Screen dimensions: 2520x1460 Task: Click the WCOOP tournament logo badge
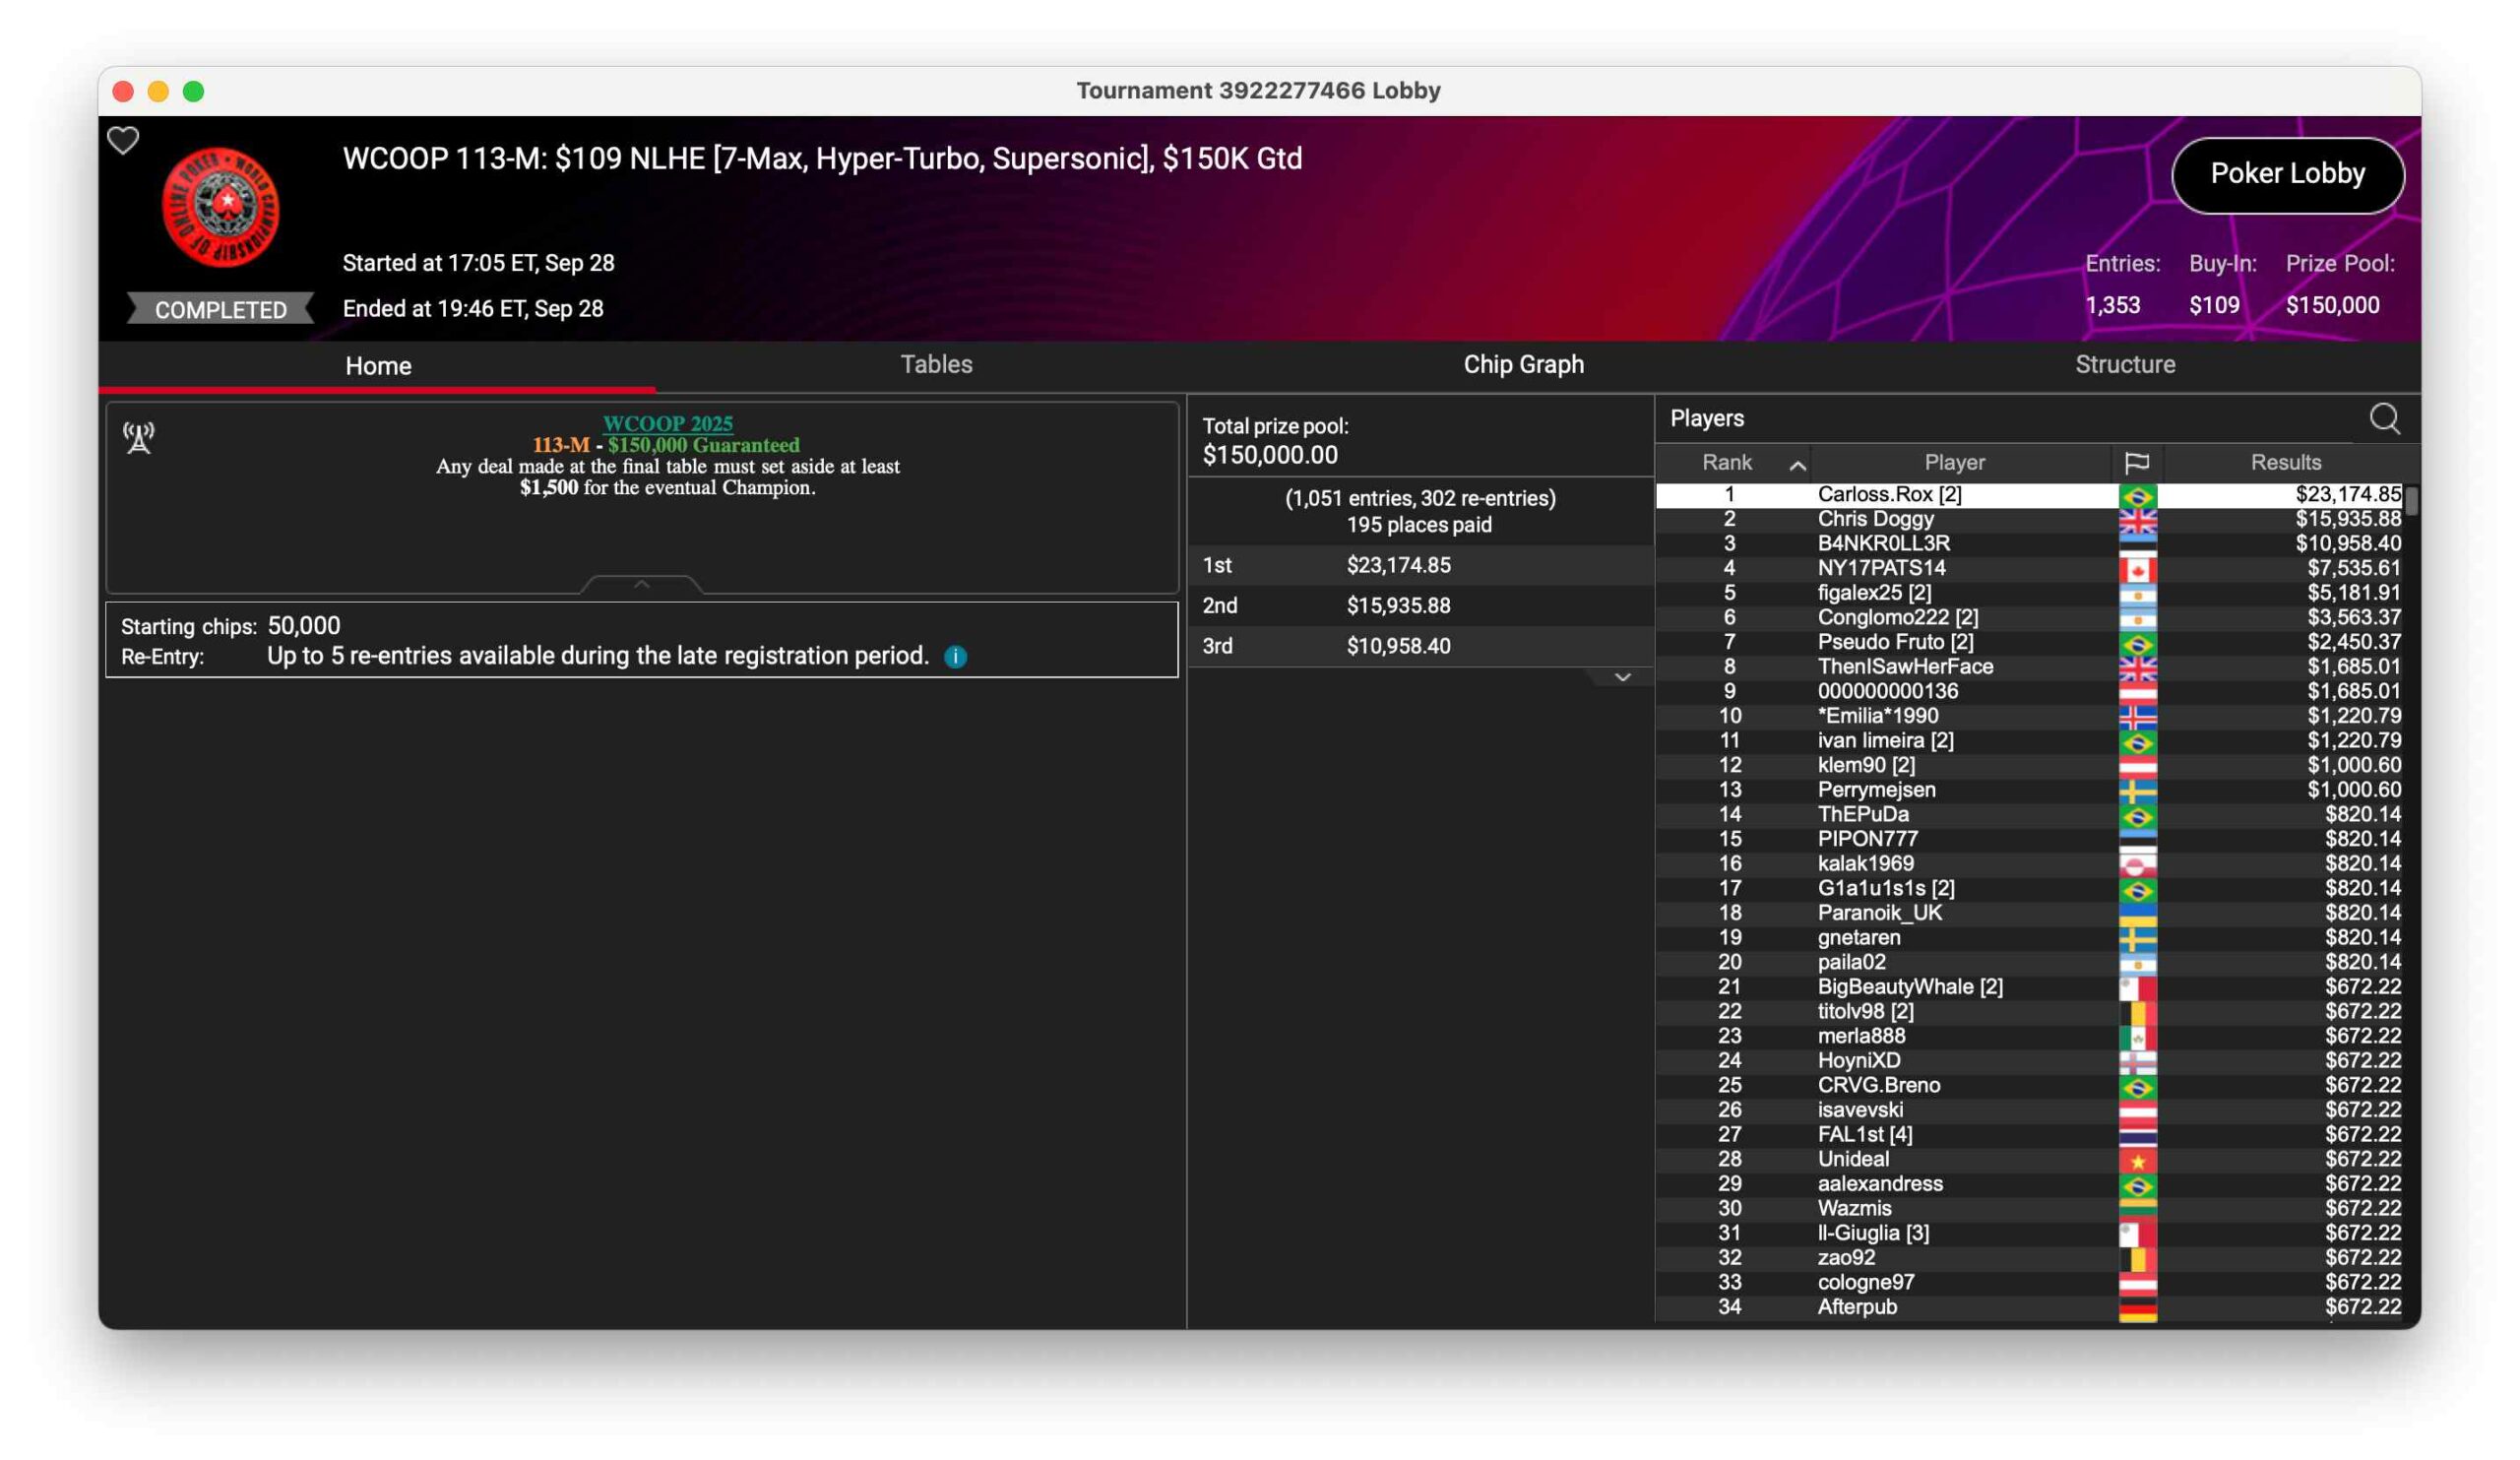[x=221, y=207]
